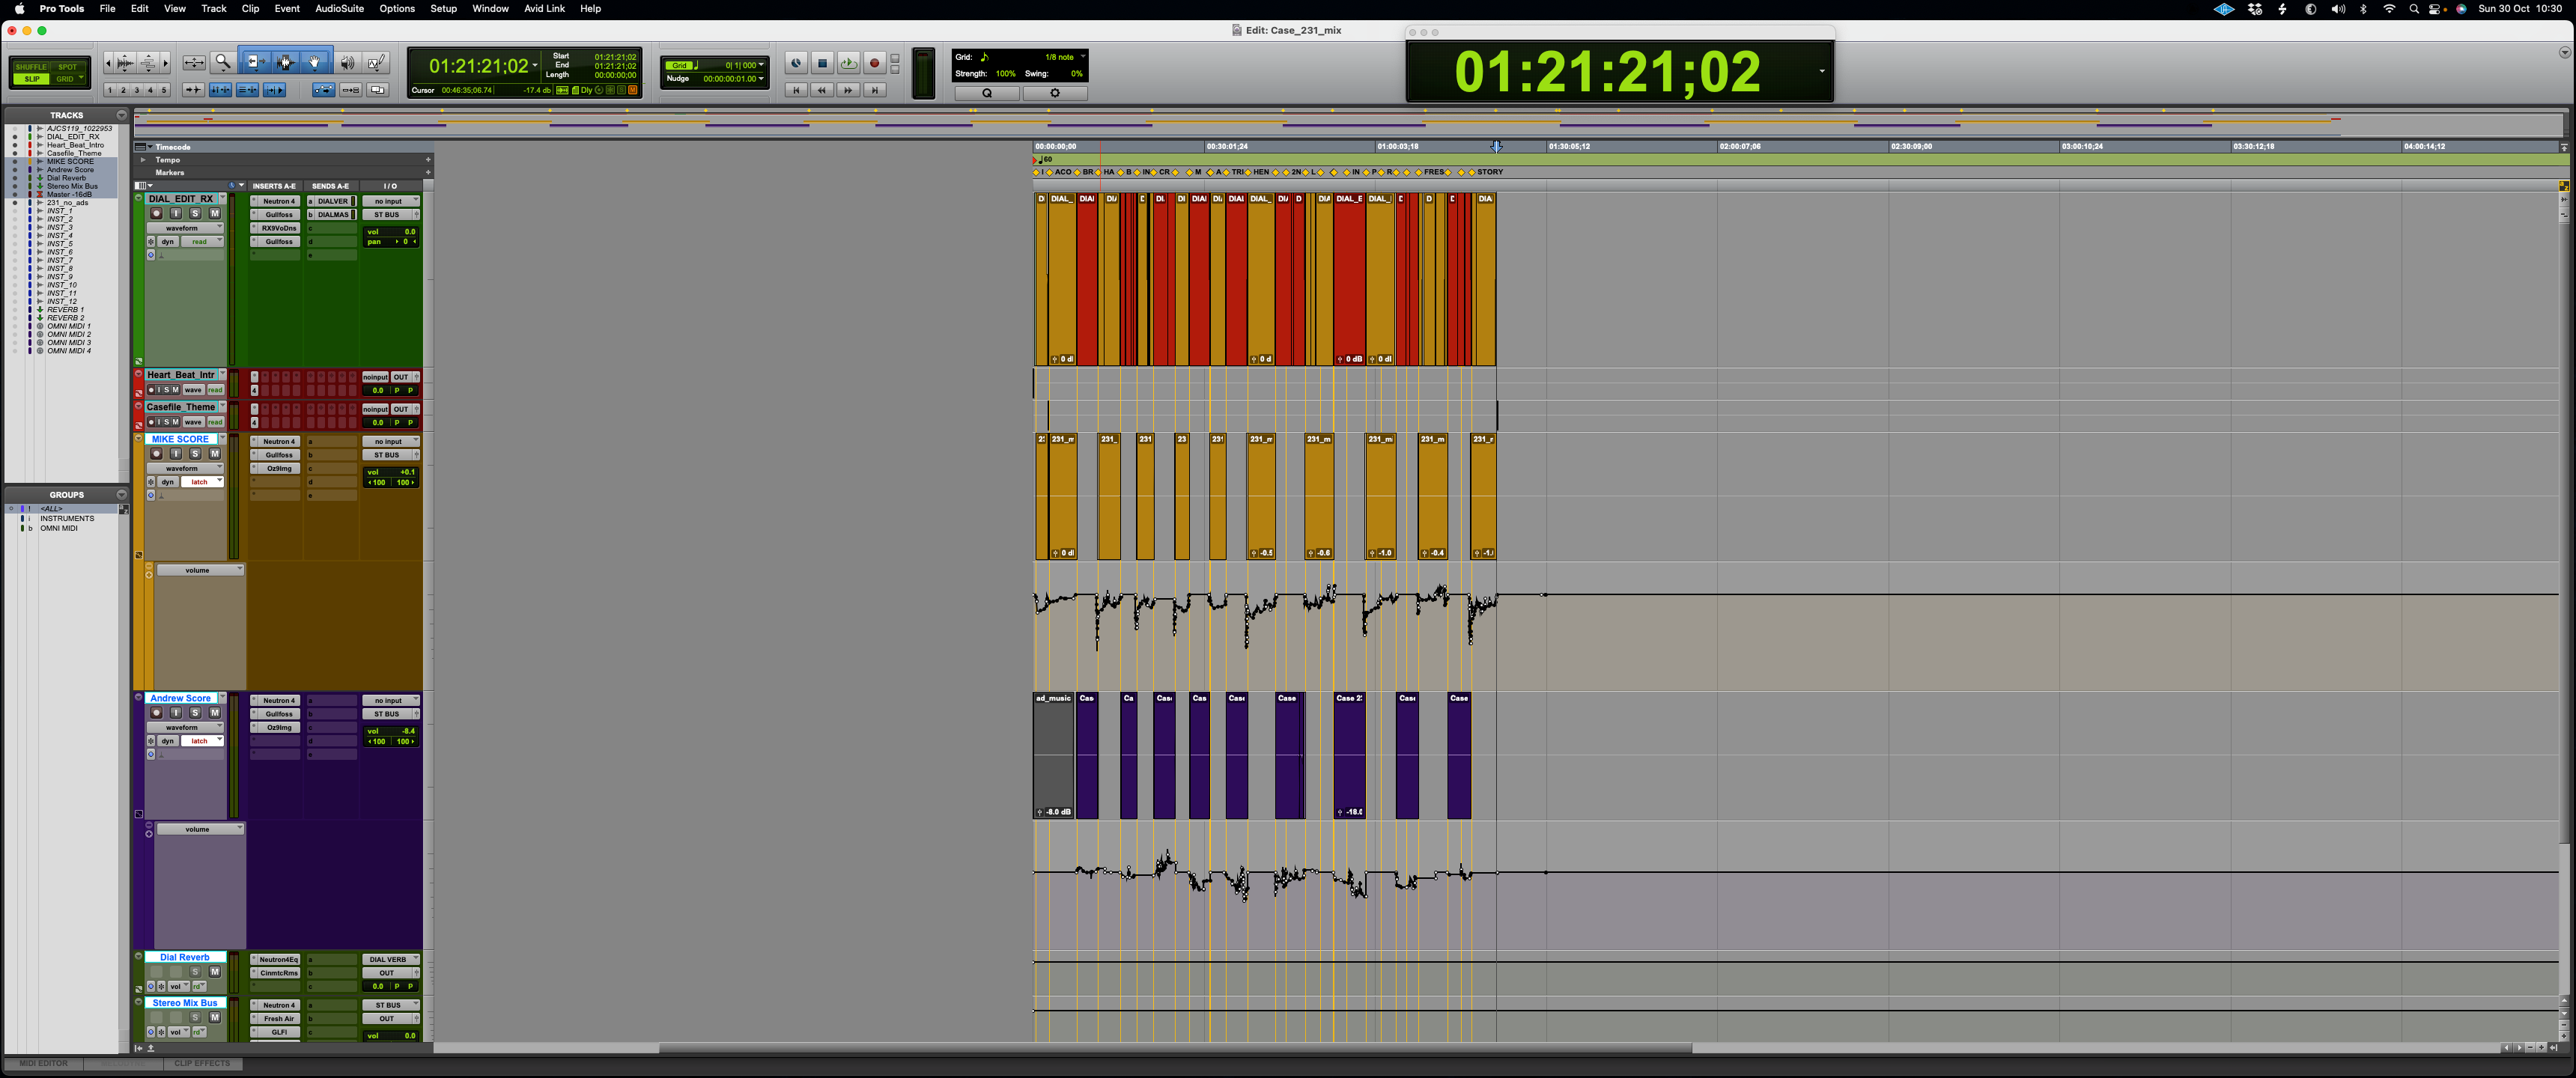Screen dimensions: 2576x1078
Task: Click the Return to Zero button
Action: [x=796, y=90]
